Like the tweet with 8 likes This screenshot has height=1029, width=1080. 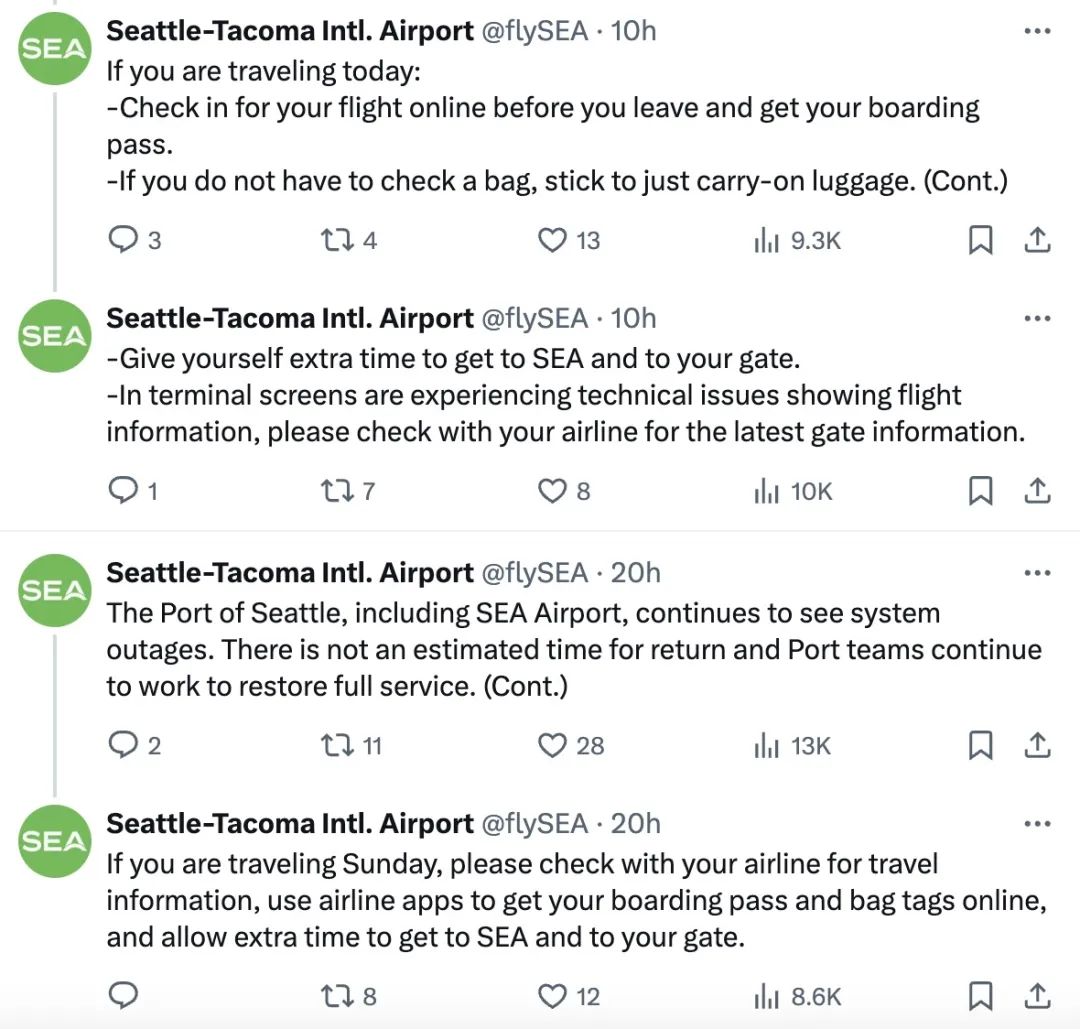(x=552, y=490)
